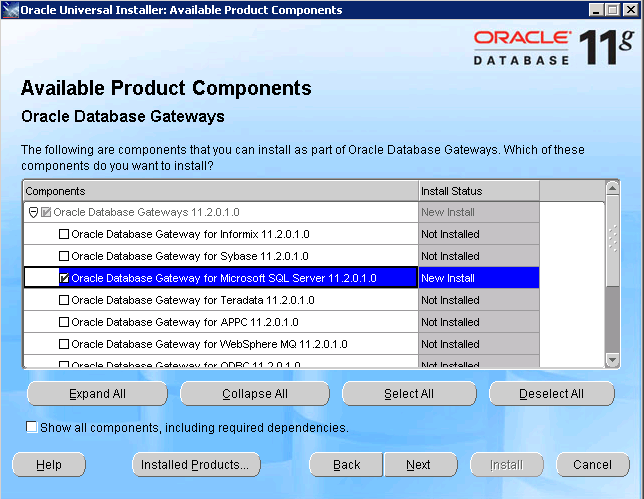
Task: Click the component list scrollbar thumb
Action: click(x=612, y=240)
